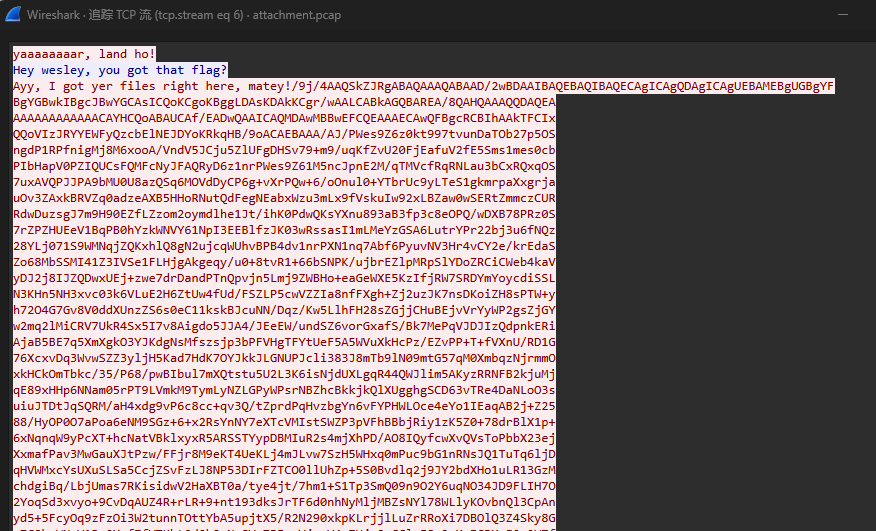Viewport: 876px width, 531px height.
Task: Click the line starting "uOv3ZAxkBRVZq0adzeAXB5HH"
Action: [284, 198]
